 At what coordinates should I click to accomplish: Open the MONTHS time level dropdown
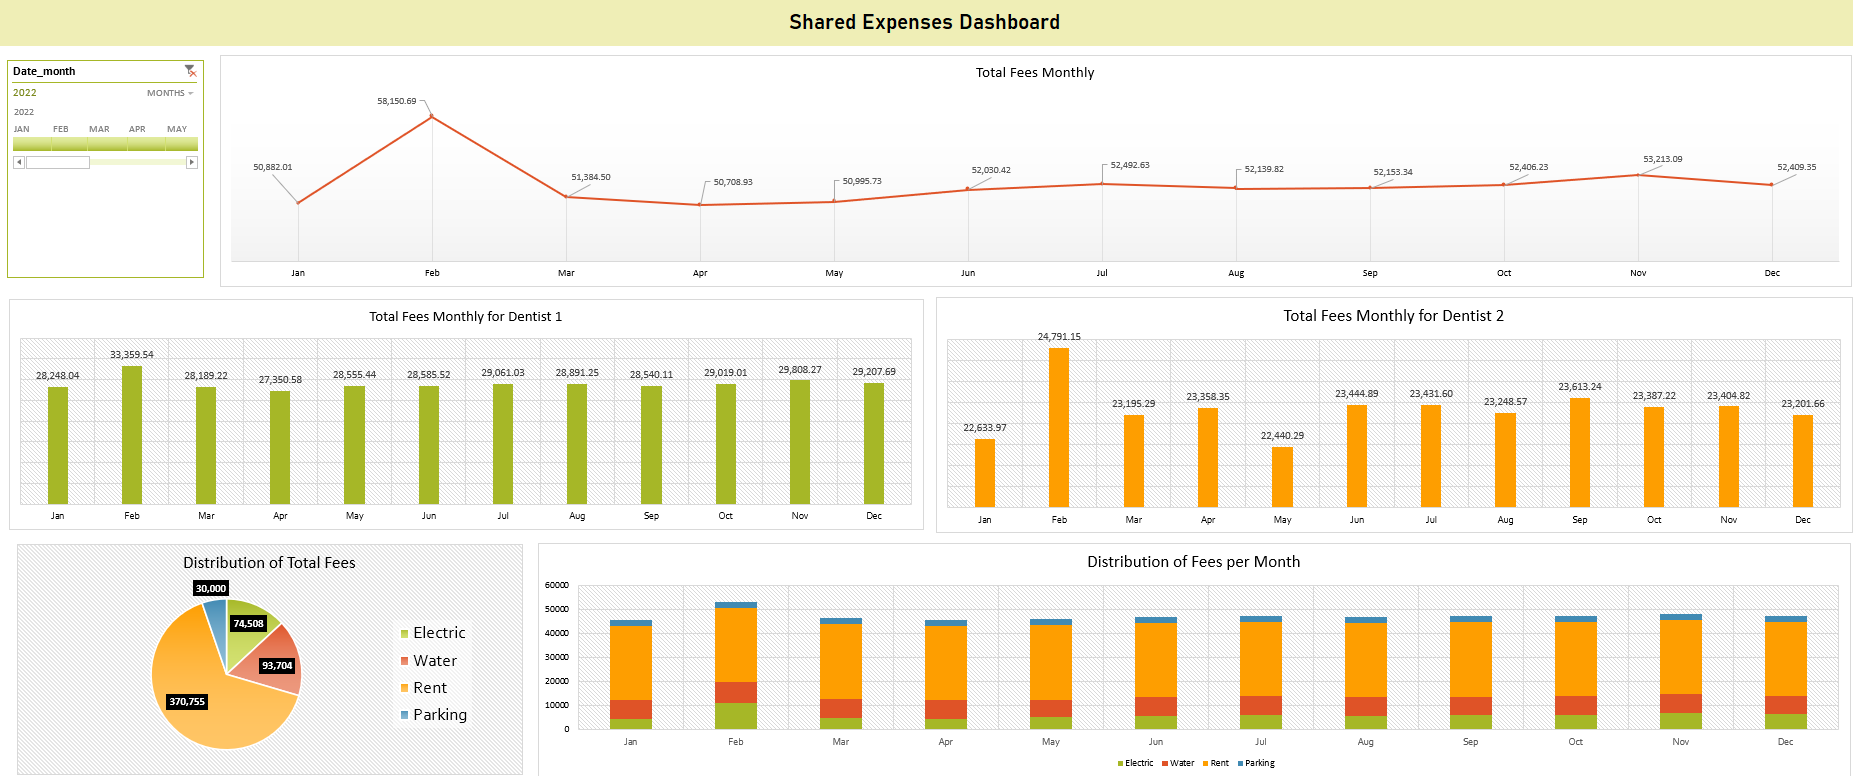[170, 93]
